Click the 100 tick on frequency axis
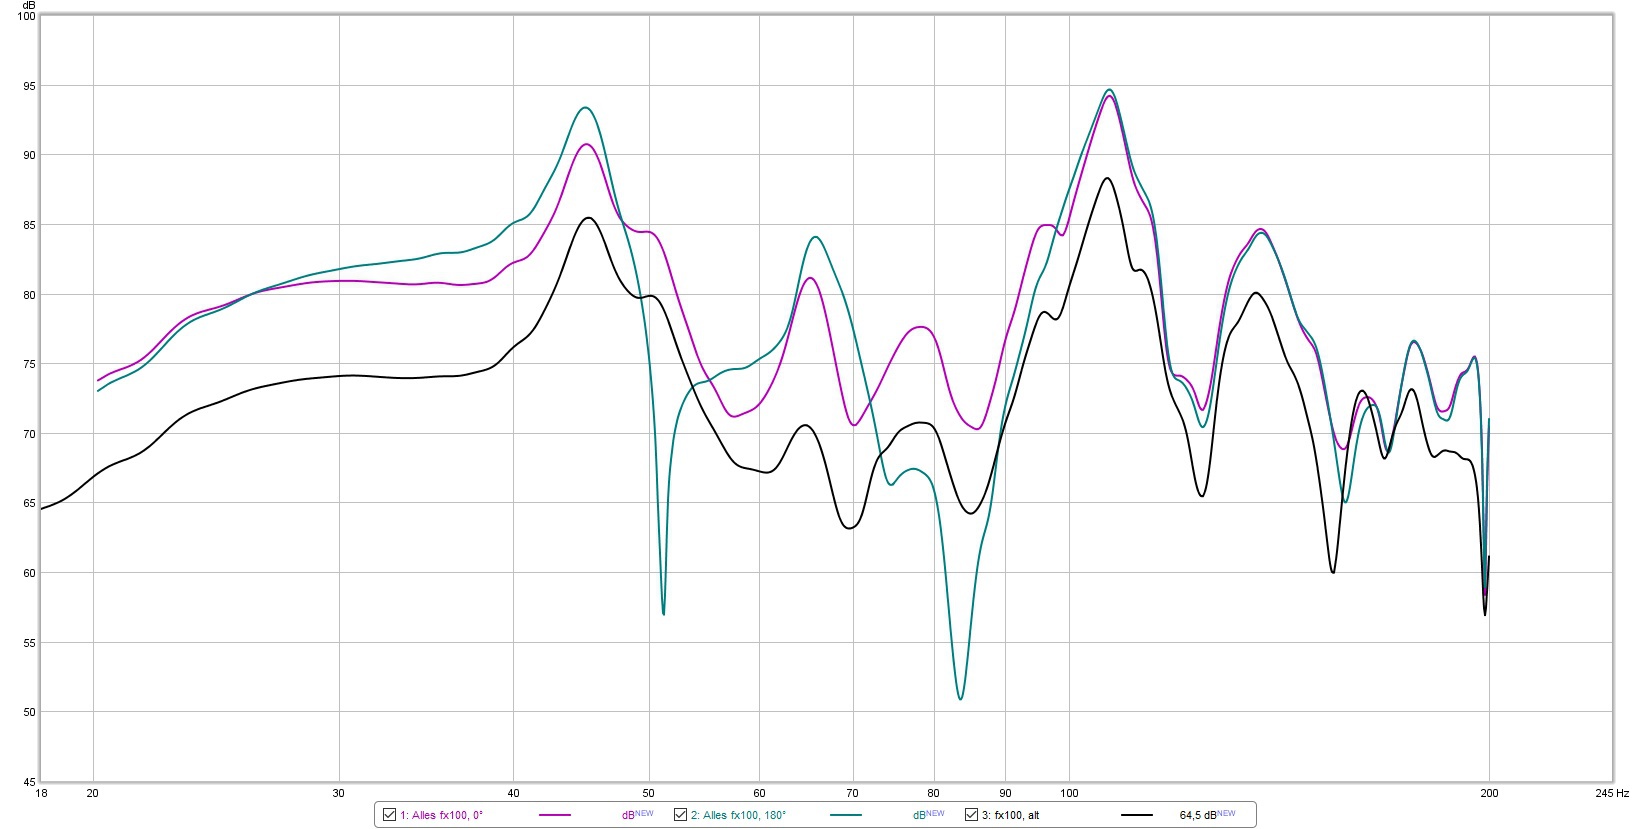Viewport: 1632px width, 829px height. pos(1069,793)
